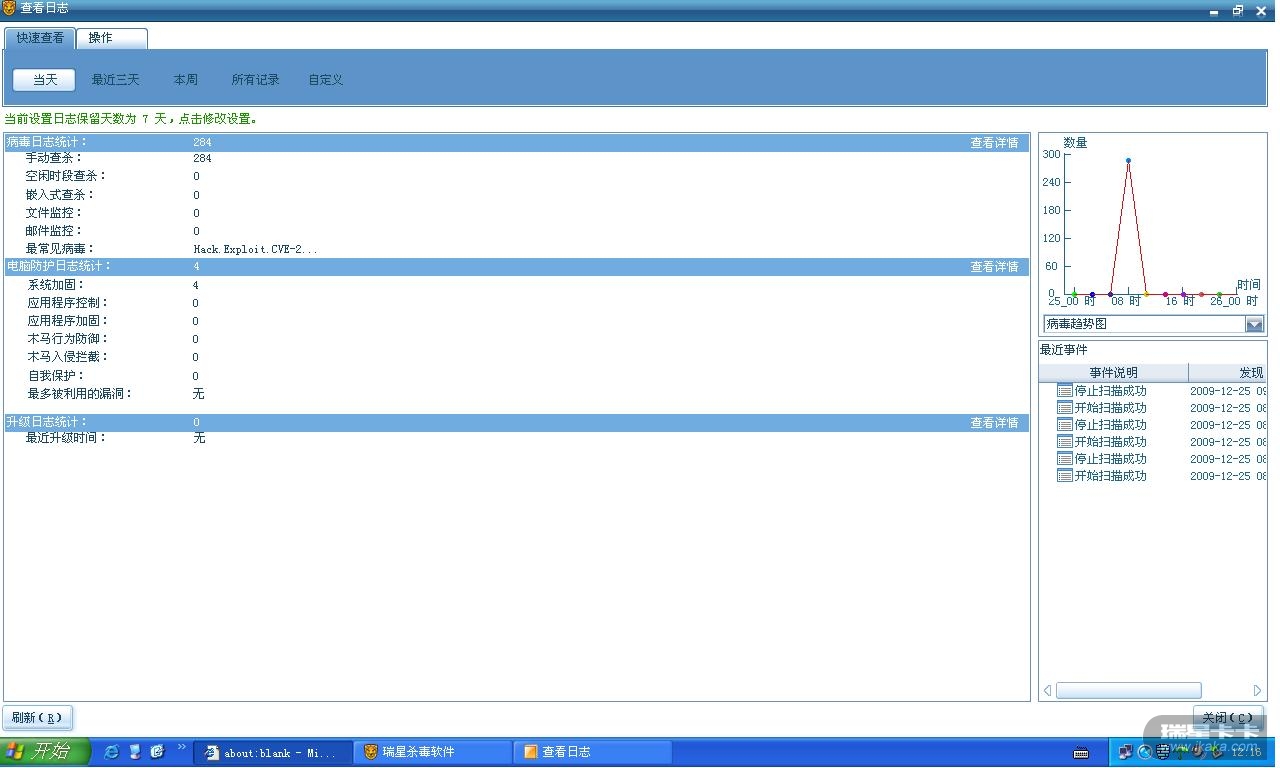Click the 最近事件 panel title
The width and height of the screenshot is (1280, 768).
coord(1063,350)
